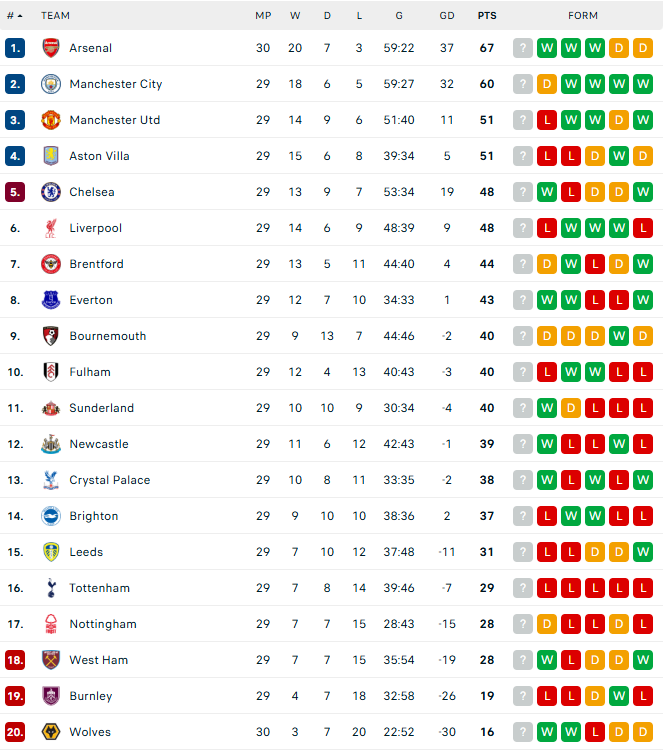Viewport: 663px width, 751px height.
Task: Click the Tottenham crest icon
Action: coord(51,588)
